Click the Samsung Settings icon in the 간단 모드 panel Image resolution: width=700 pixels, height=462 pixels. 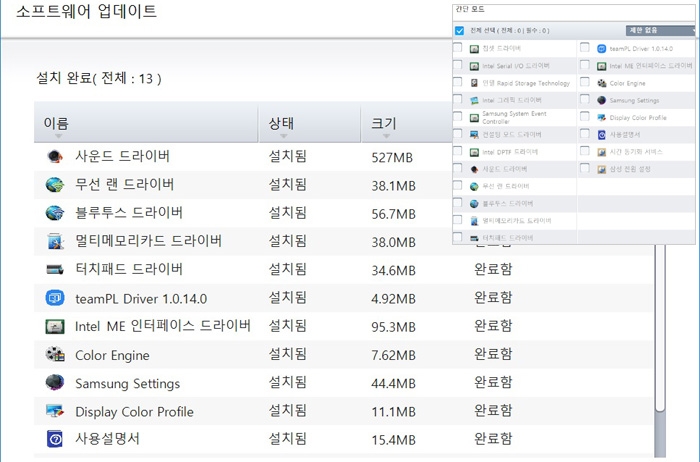(x=601, y=100)
